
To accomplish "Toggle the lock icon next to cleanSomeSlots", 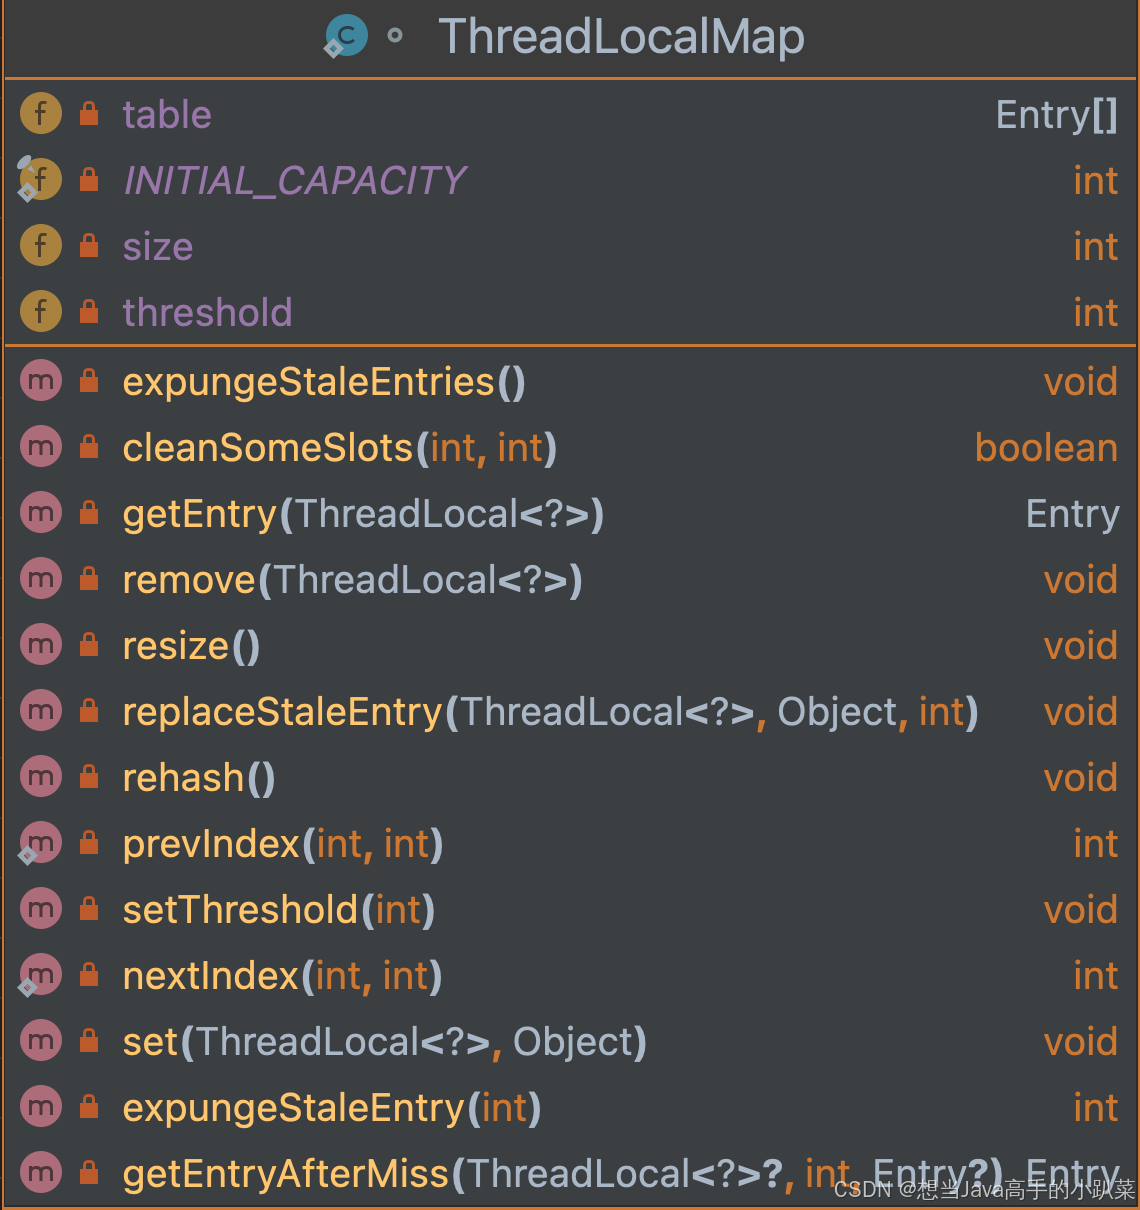I will 88,447.
